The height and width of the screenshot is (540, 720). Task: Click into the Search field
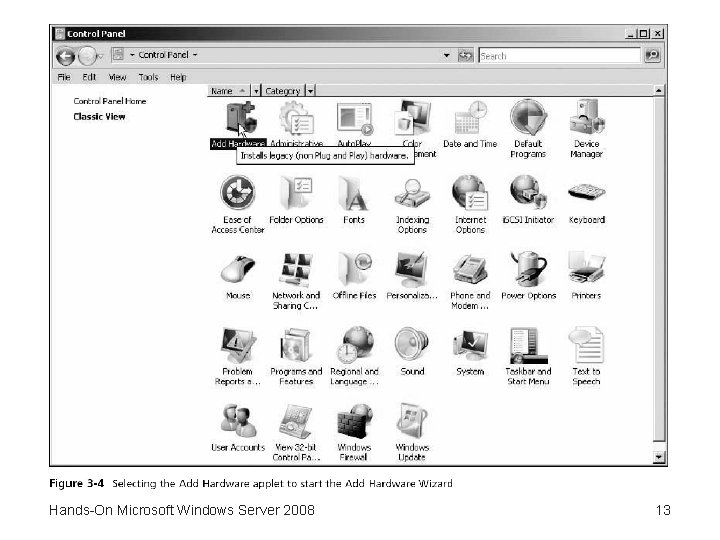pyautogui.click(x=559, y=56)
